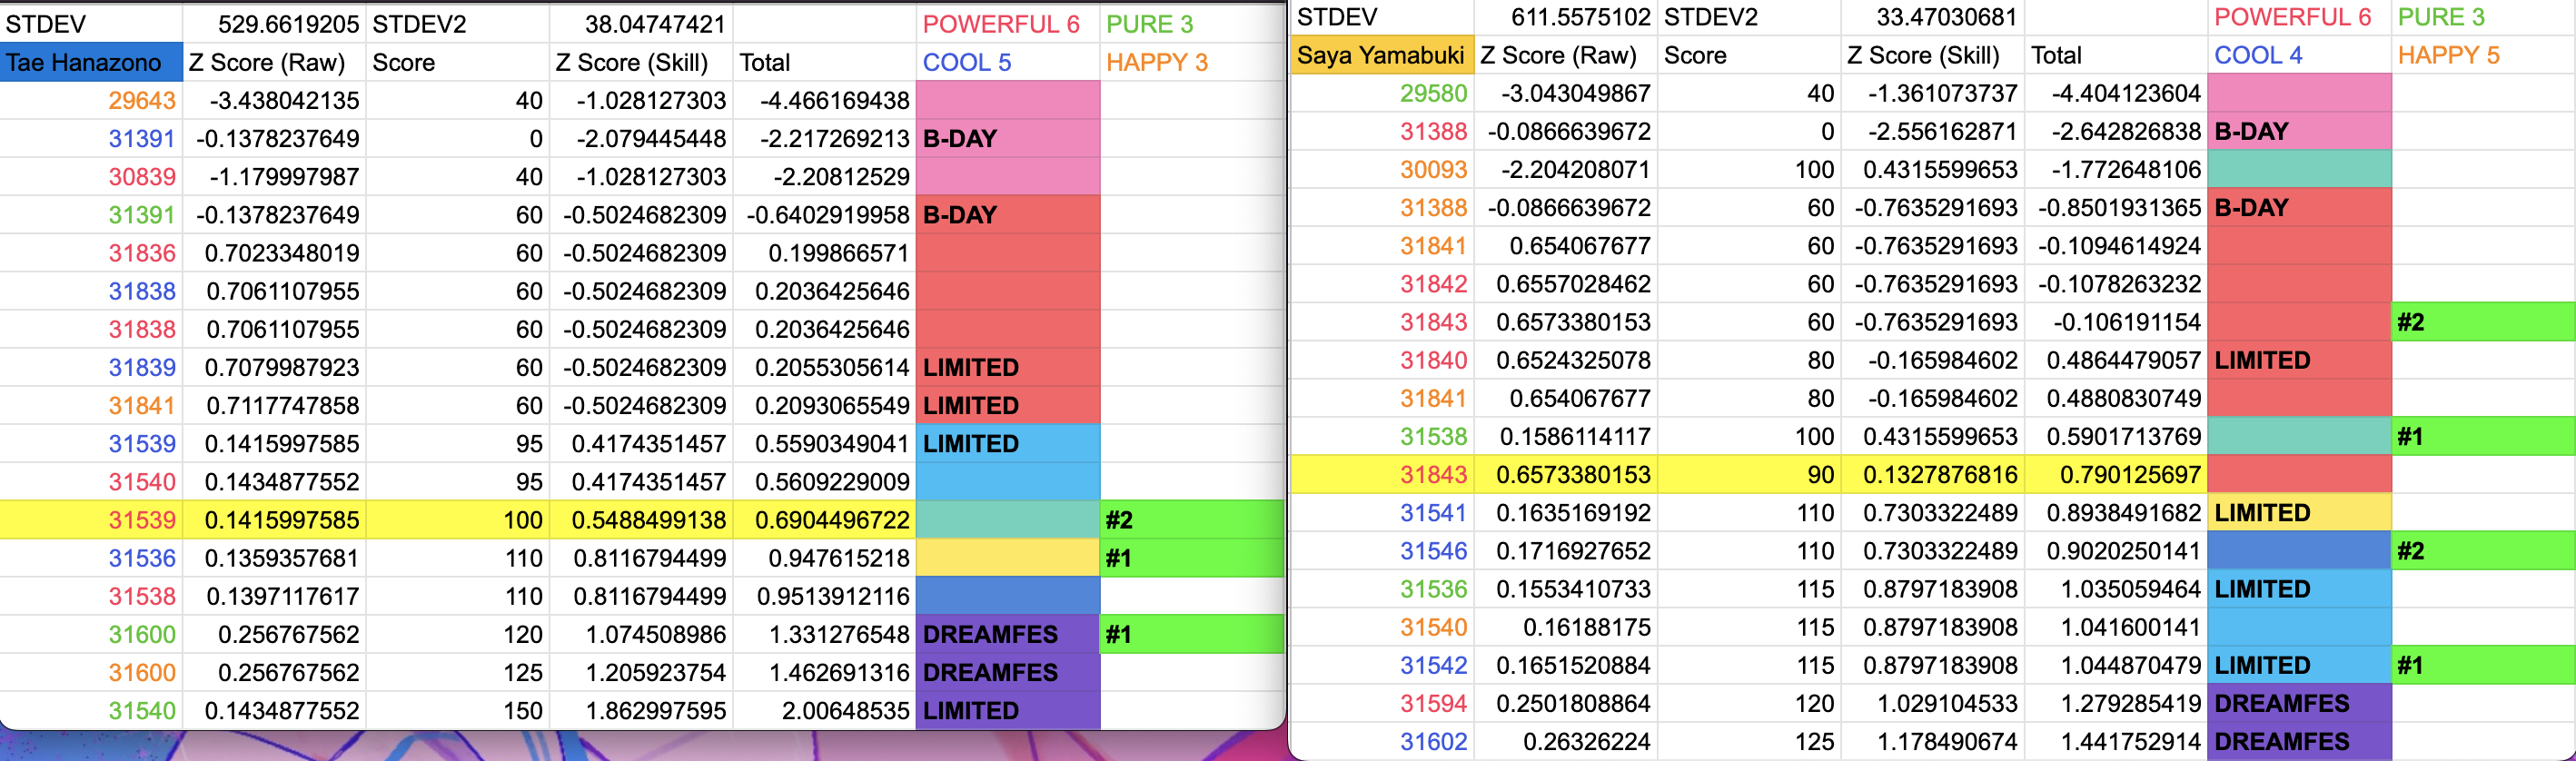Select total cell 0.9020250141
Viewport: 2576px width, 761px height.
(2116, 550)
